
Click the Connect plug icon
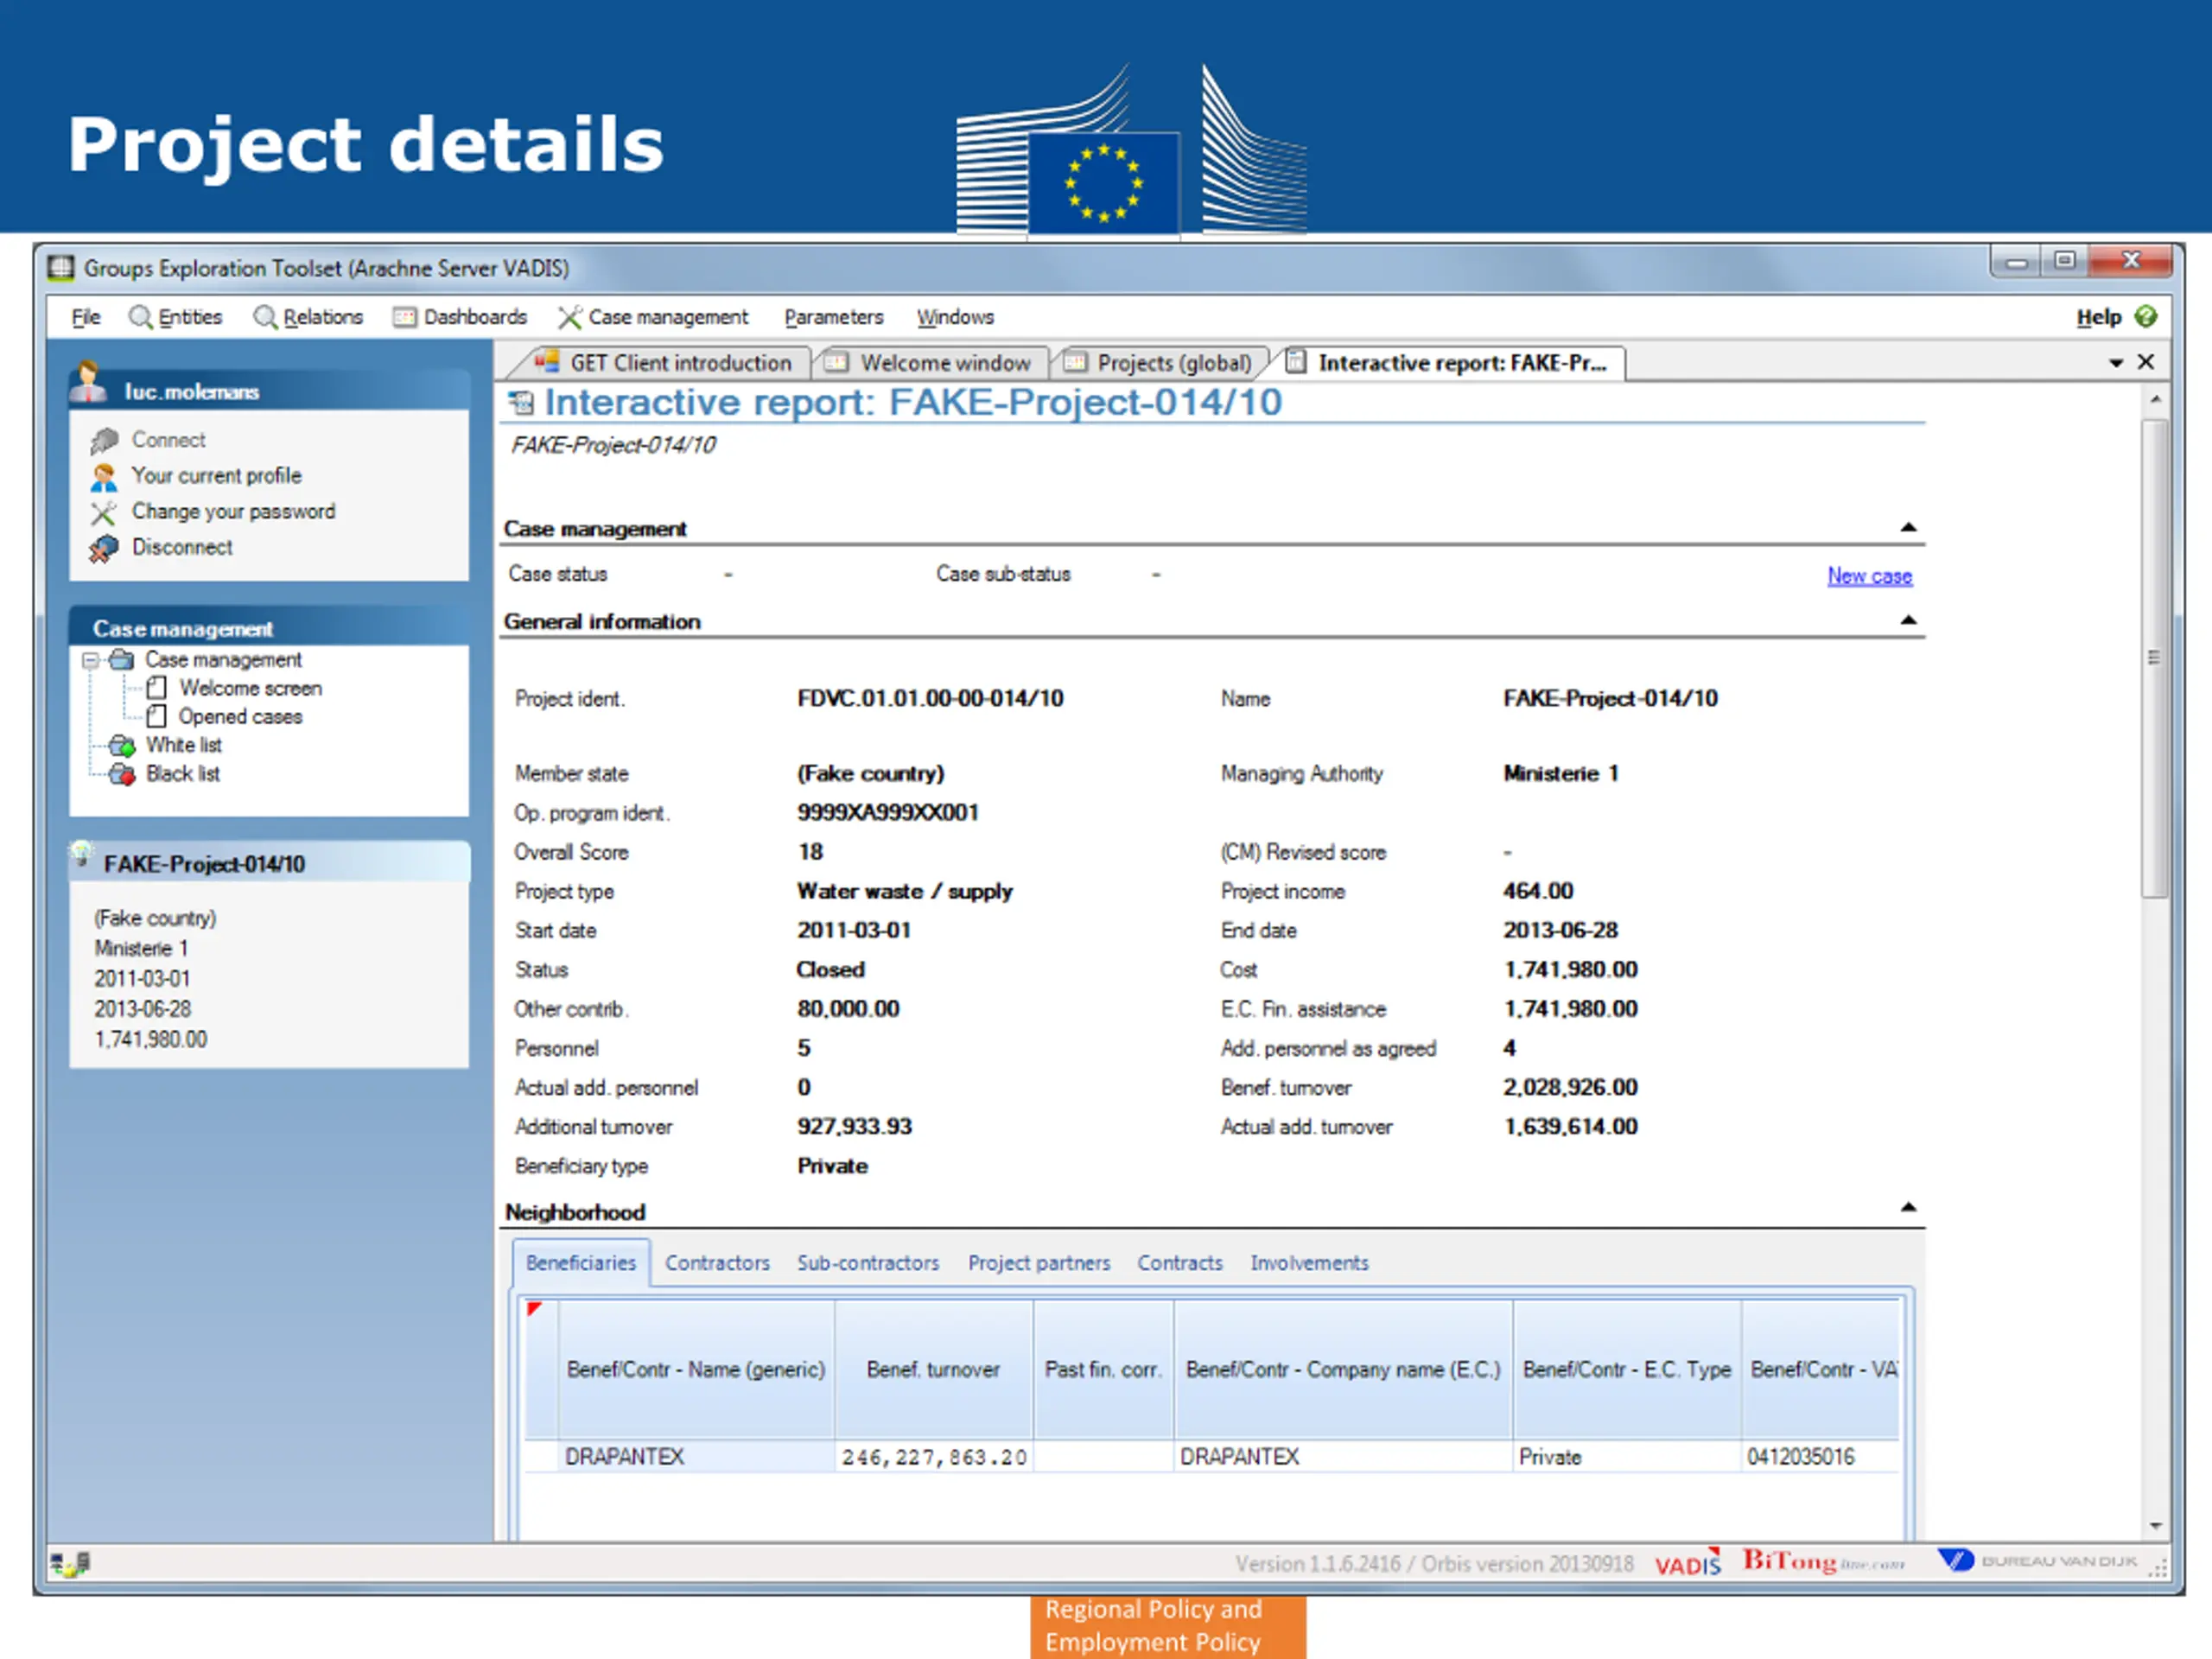[104, 440]
